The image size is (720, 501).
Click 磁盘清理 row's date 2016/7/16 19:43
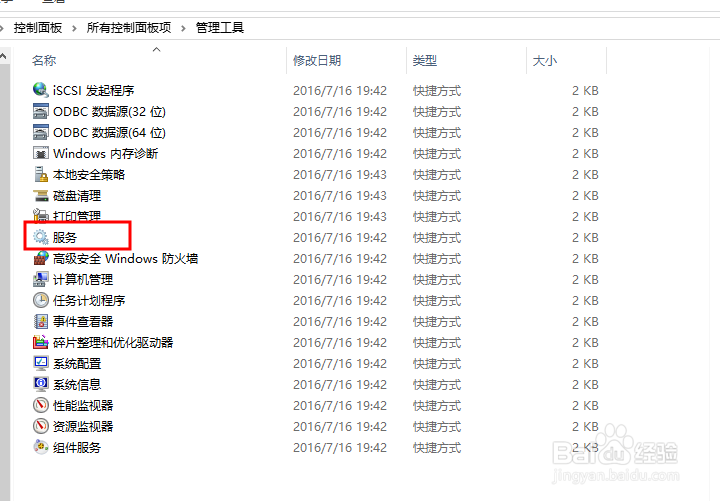340,196
